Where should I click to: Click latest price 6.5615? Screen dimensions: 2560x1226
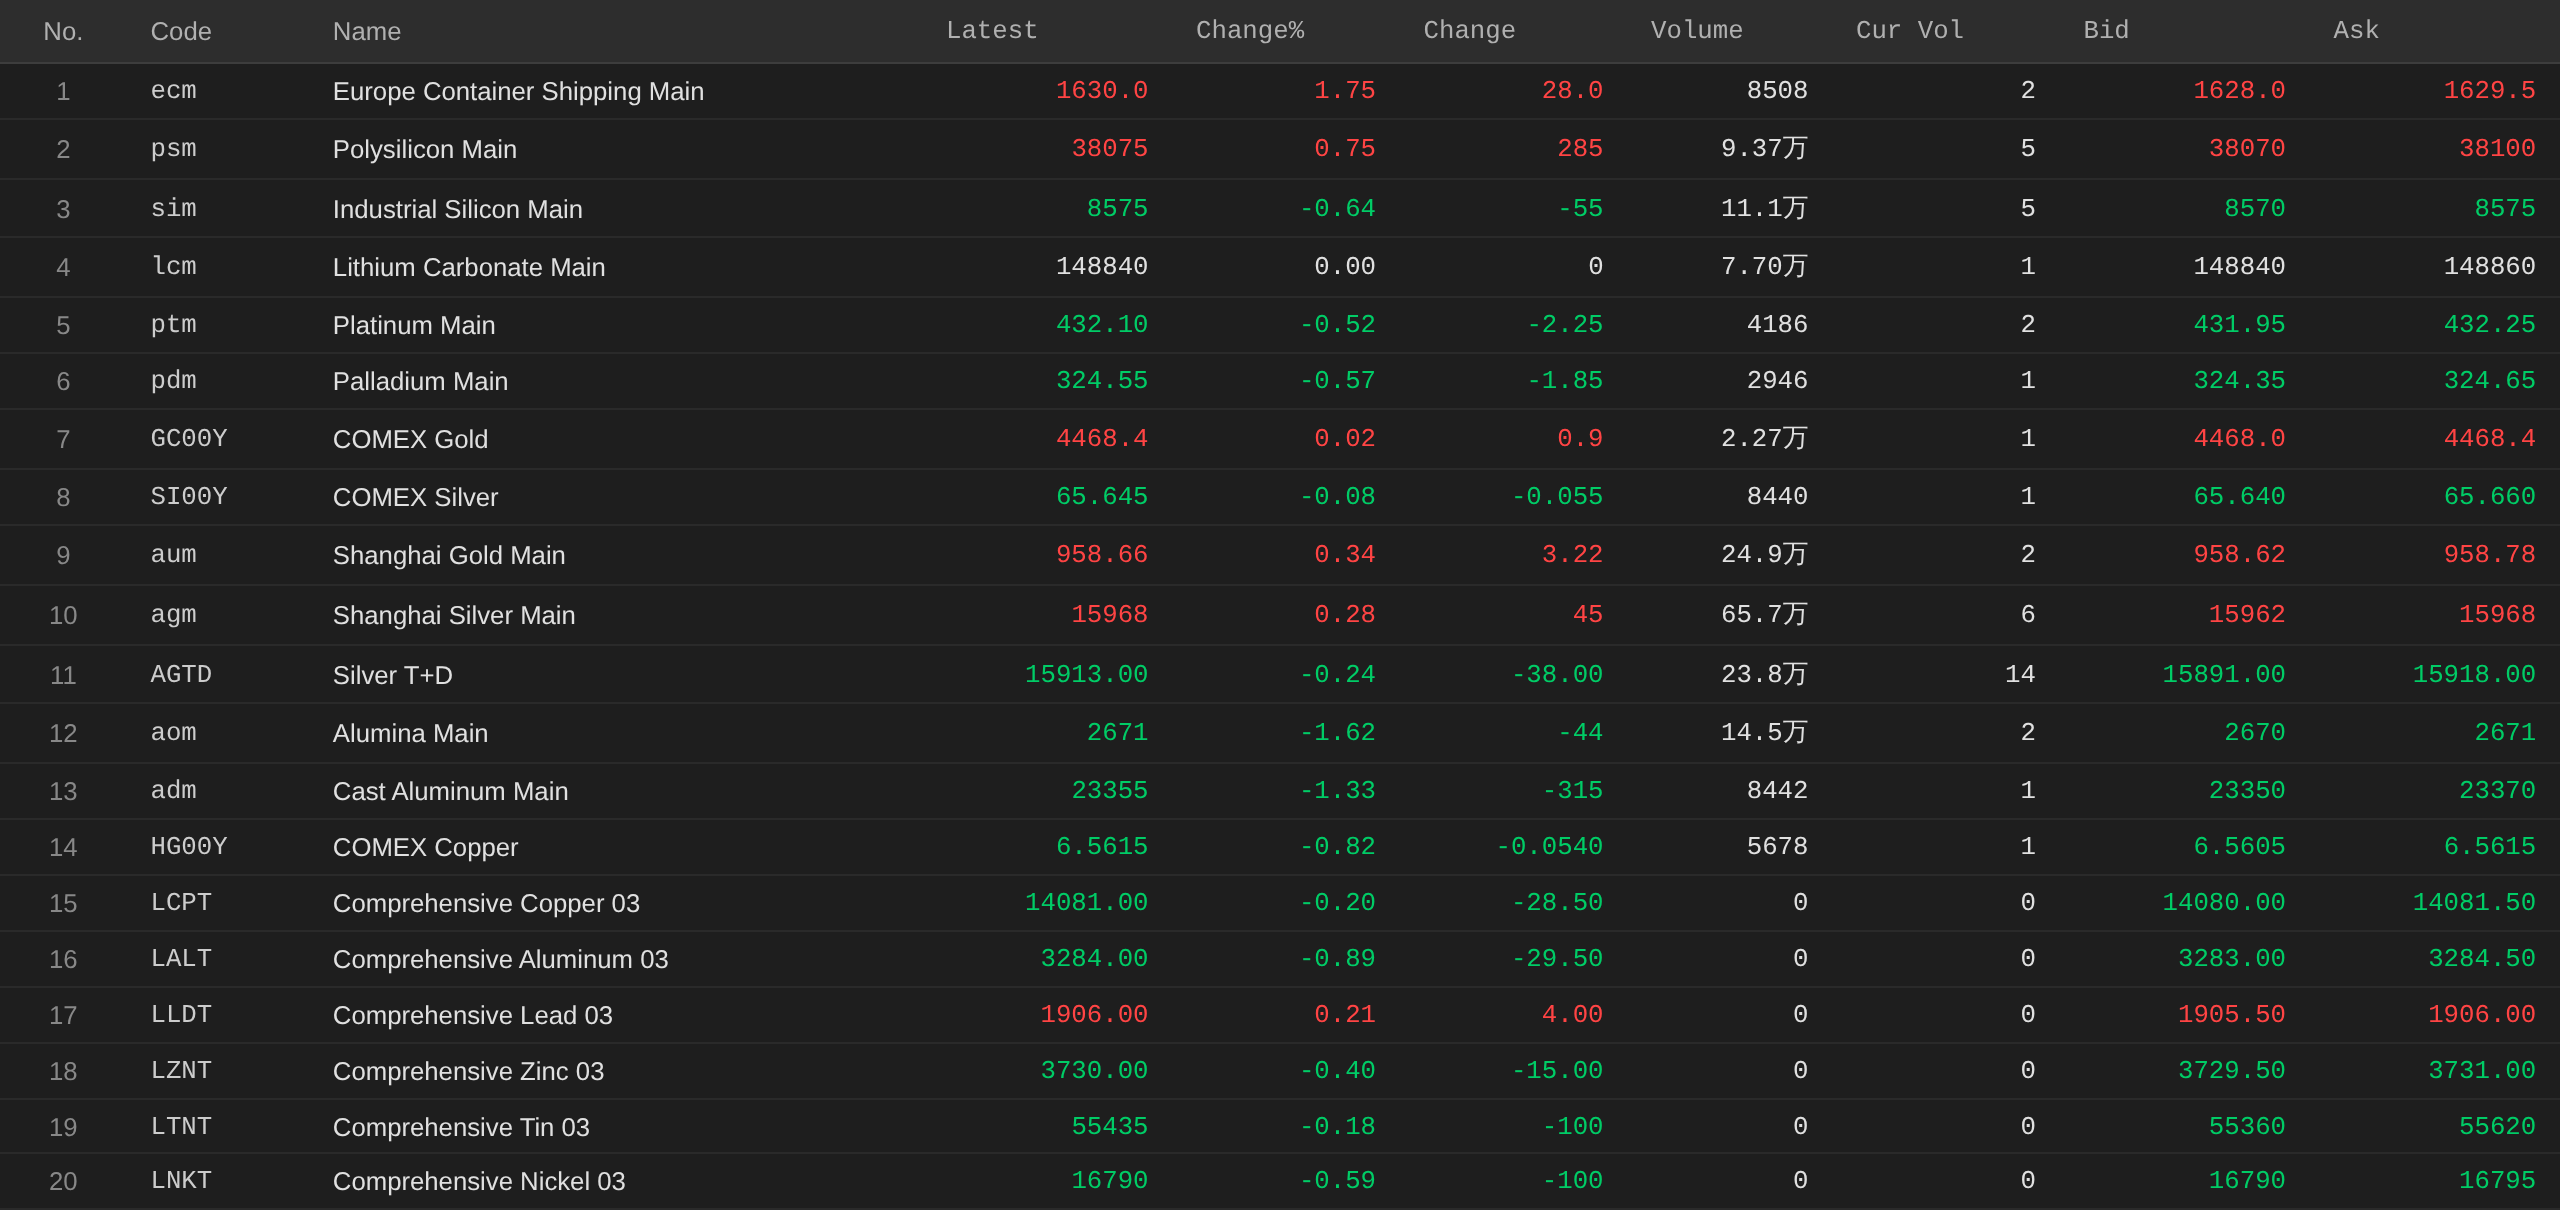click(x=1102, y=847)
